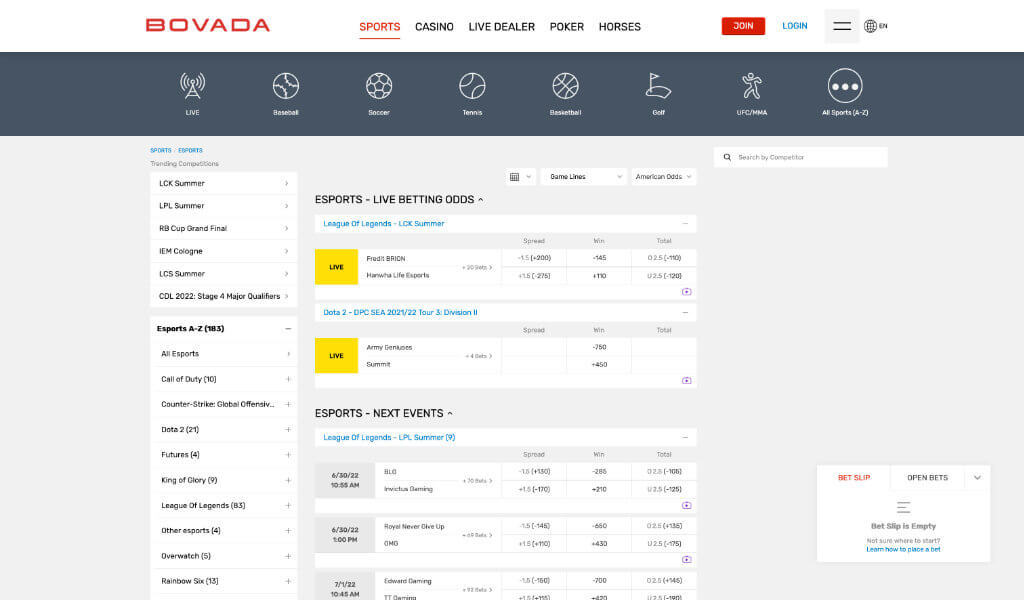Open live stream icon for Army Geniuses match
1024x600 pixels.
click(x=686, y=381)
